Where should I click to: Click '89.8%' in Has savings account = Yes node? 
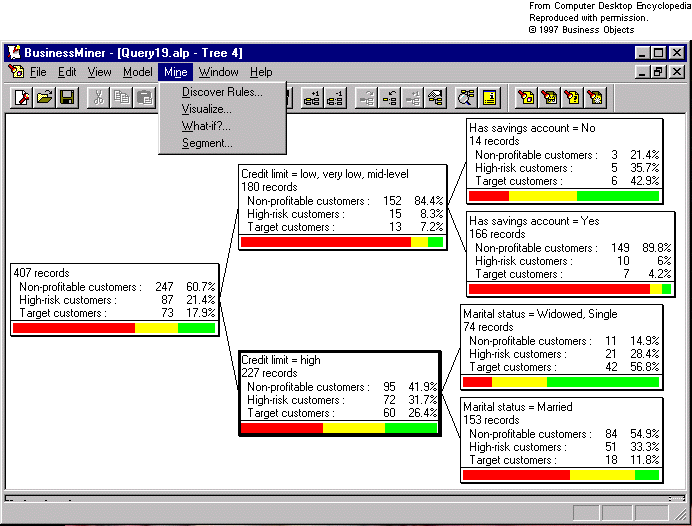tap(657, 248)
